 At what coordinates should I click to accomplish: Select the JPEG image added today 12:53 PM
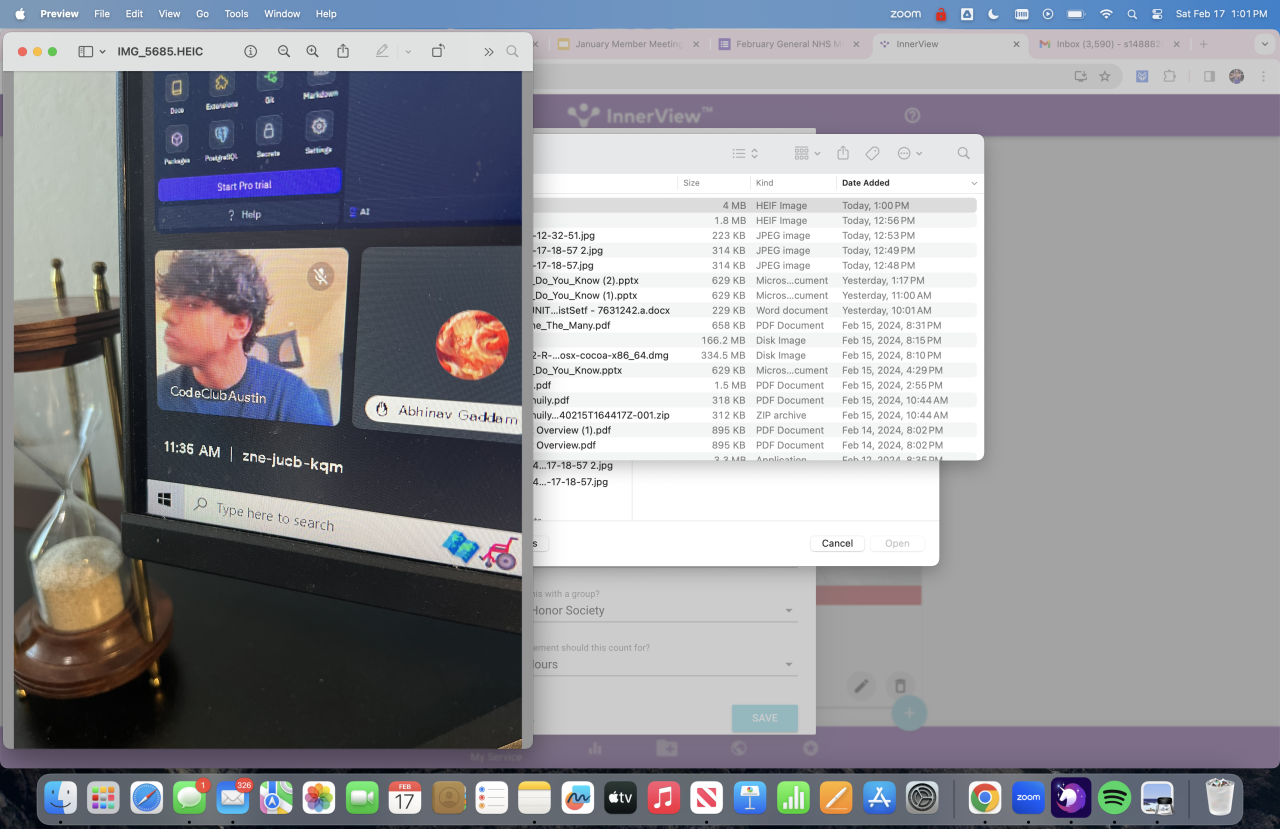pos(754,235)
